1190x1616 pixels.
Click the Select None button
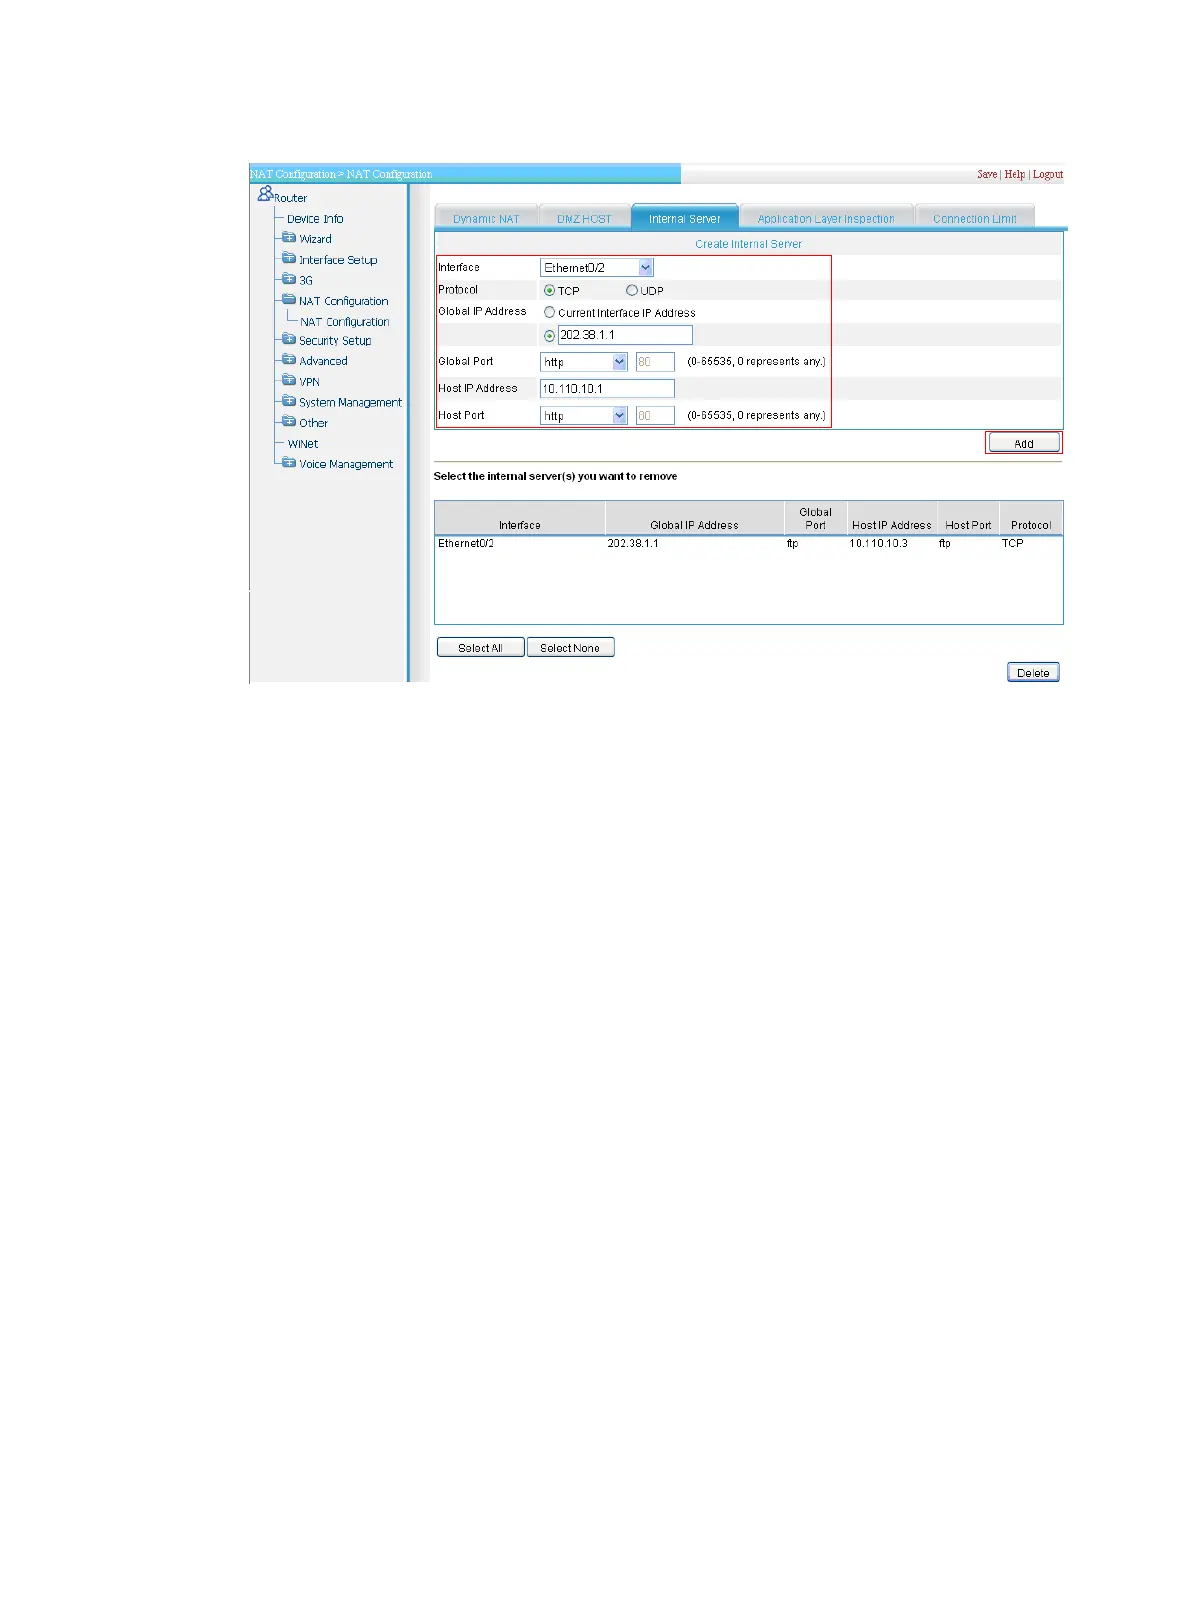pos(570,648)
